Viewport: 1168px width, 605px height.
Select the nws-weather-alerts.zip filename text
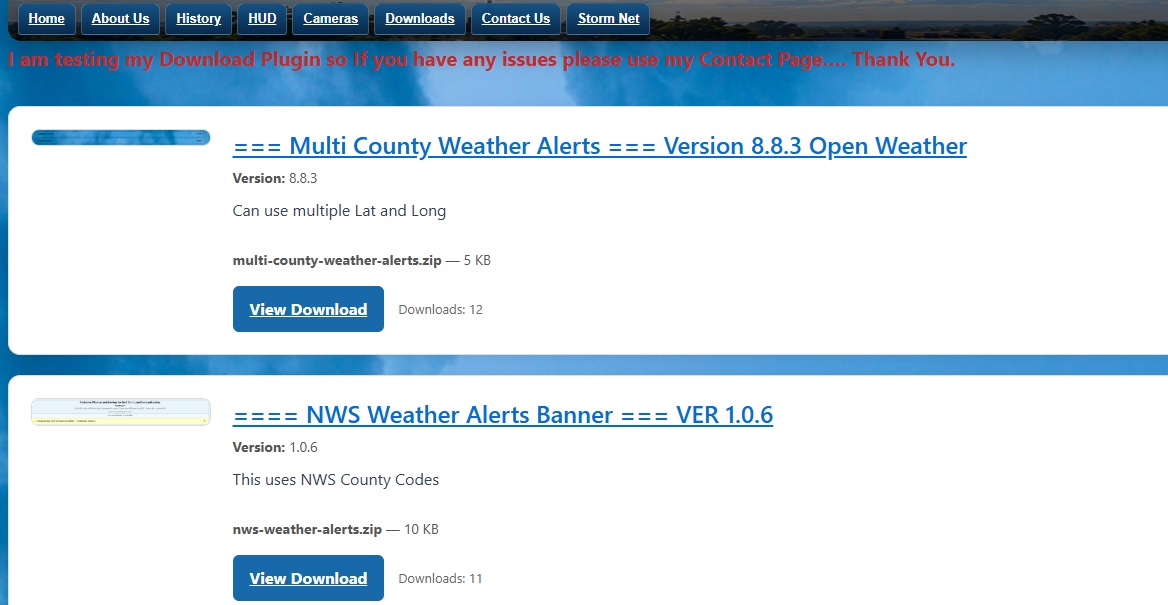click(307, 530)
